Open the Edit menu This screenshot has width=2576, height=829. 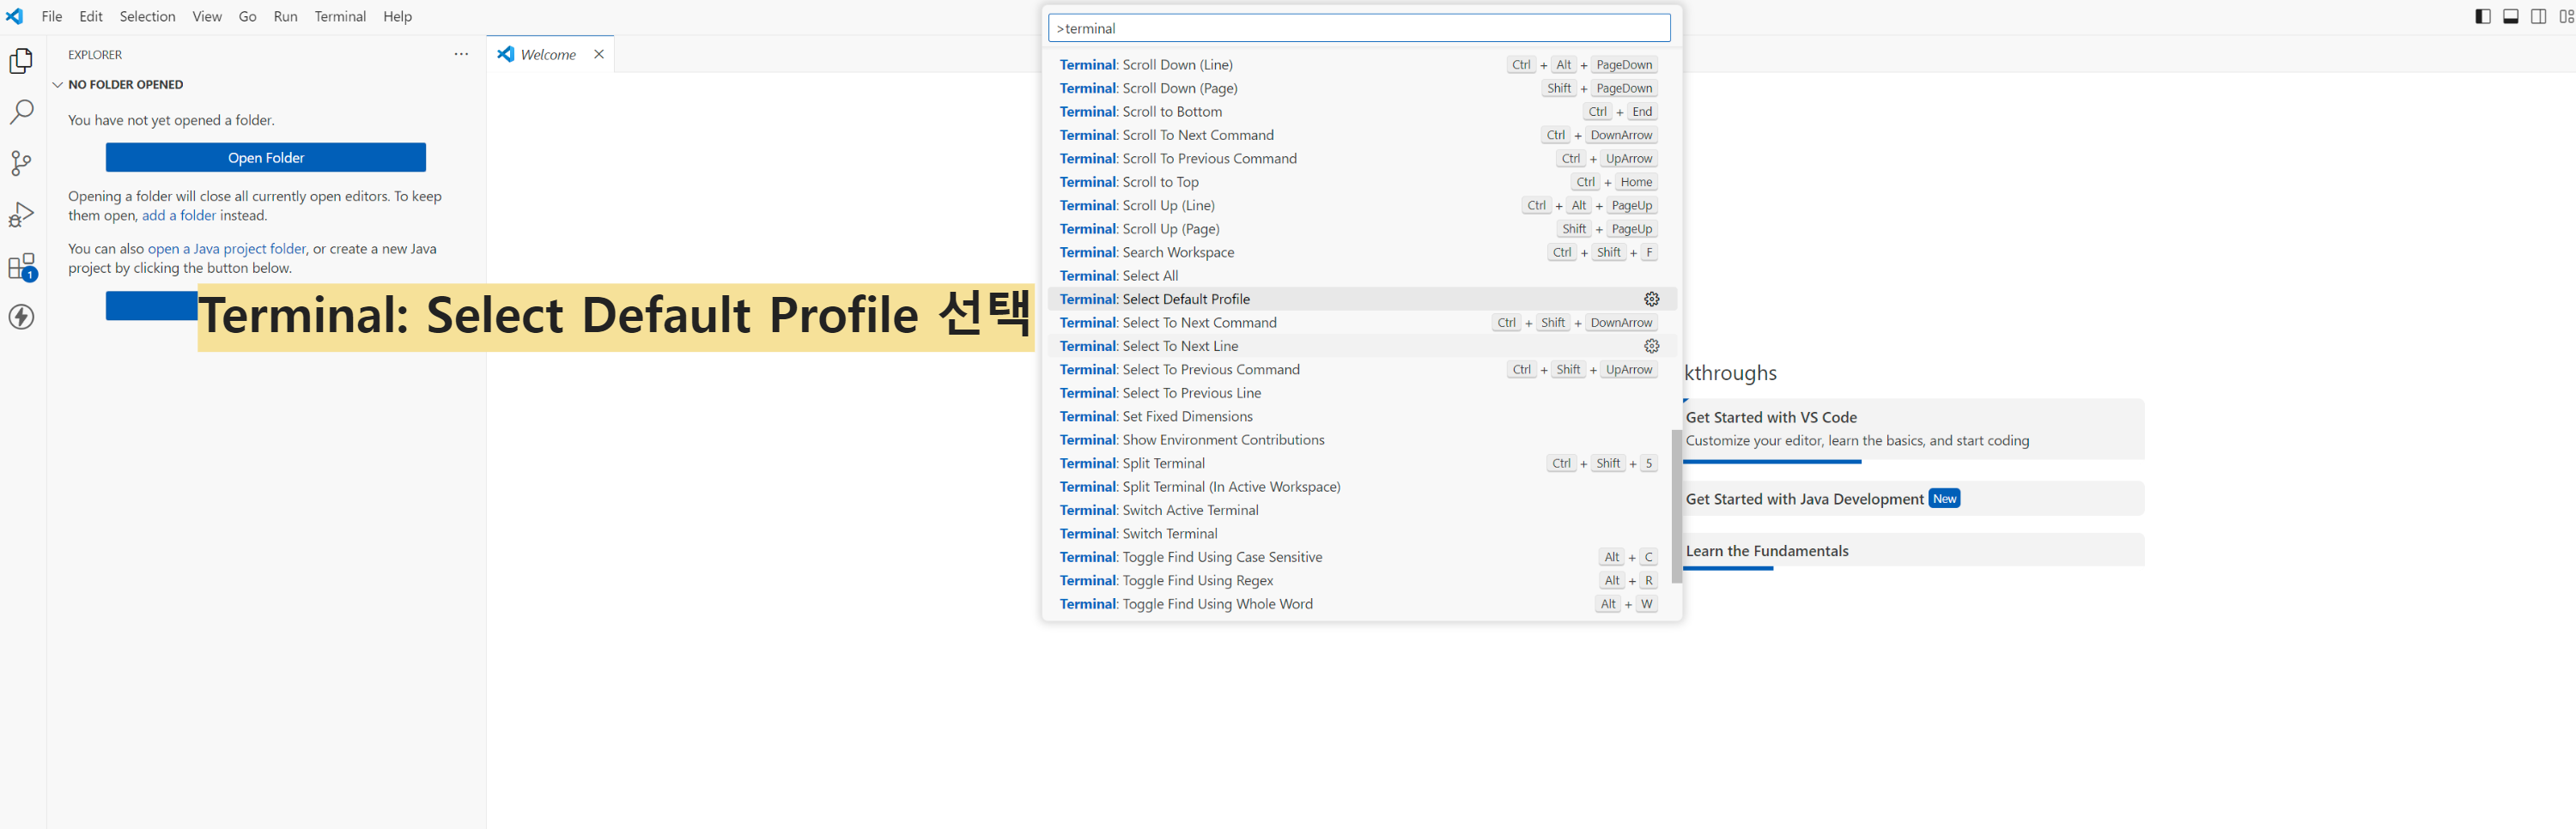(x=91, y=16)
